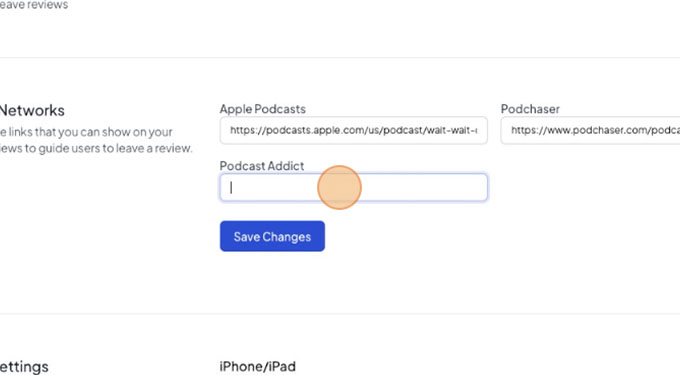This screenshot has height=375, width=680.
Task: Click the orange cursor highlight circle
Action: coord(339,187)
